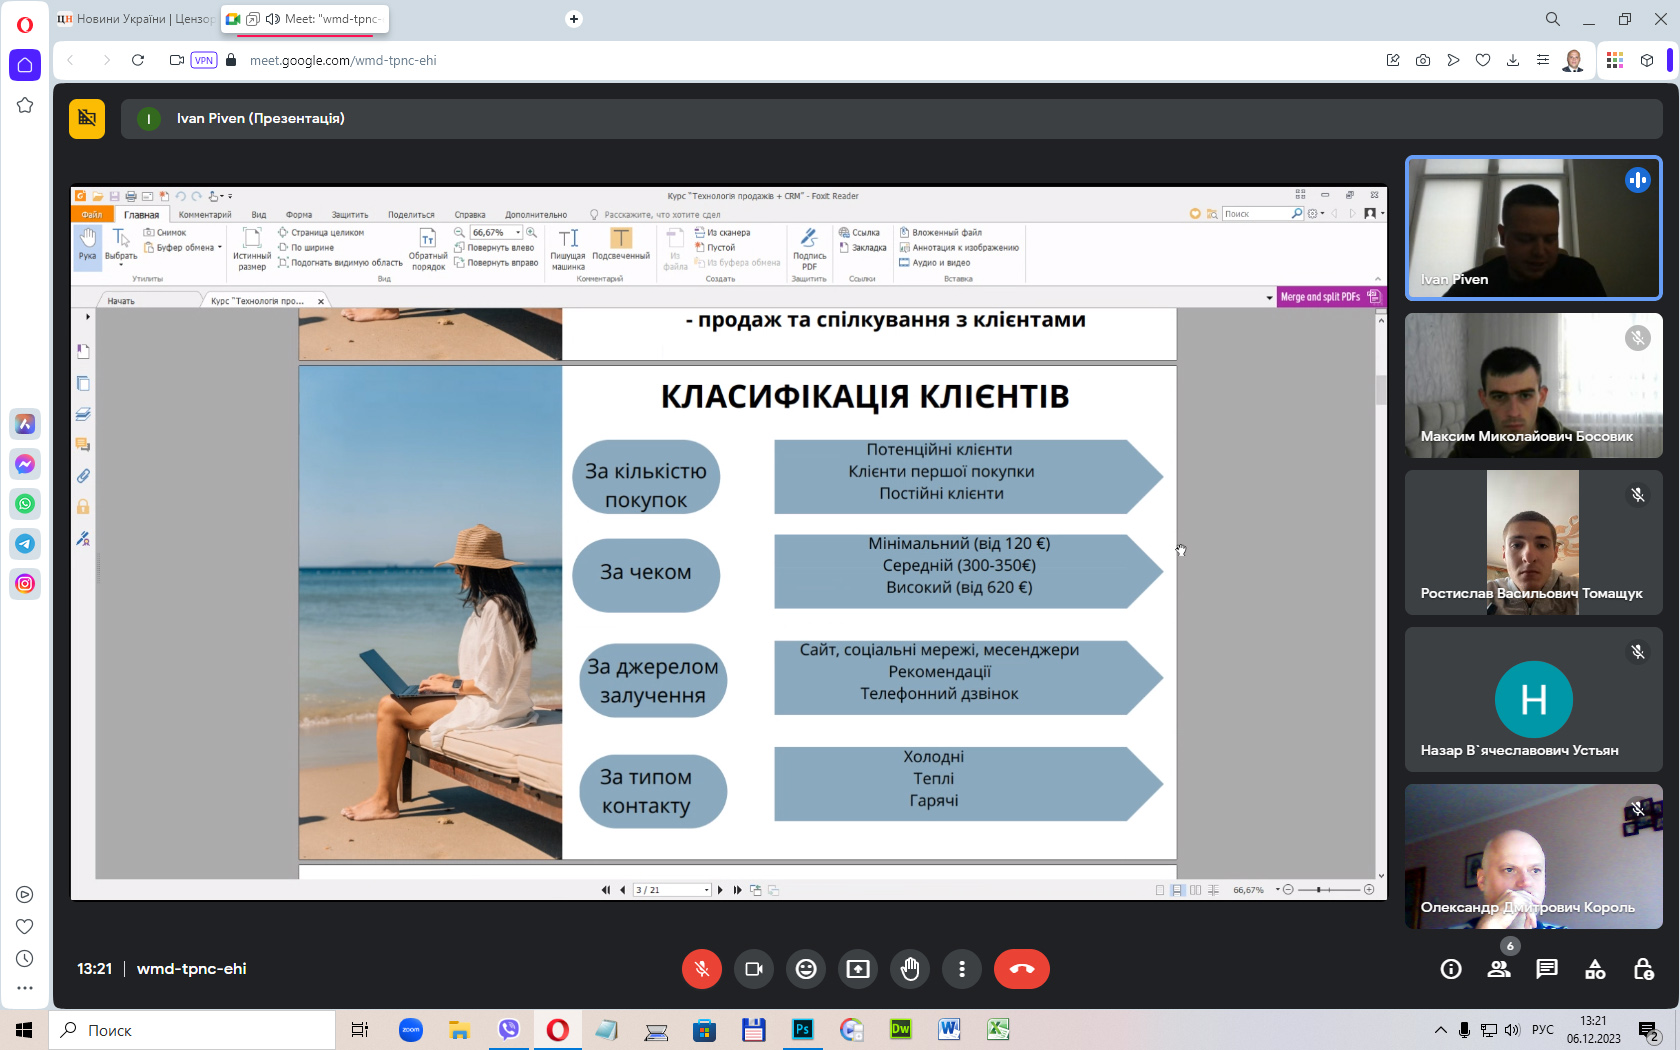Select Олександр Дмитрович Король video tile
The image size is (1680, 1050).
pos(1533,856)
